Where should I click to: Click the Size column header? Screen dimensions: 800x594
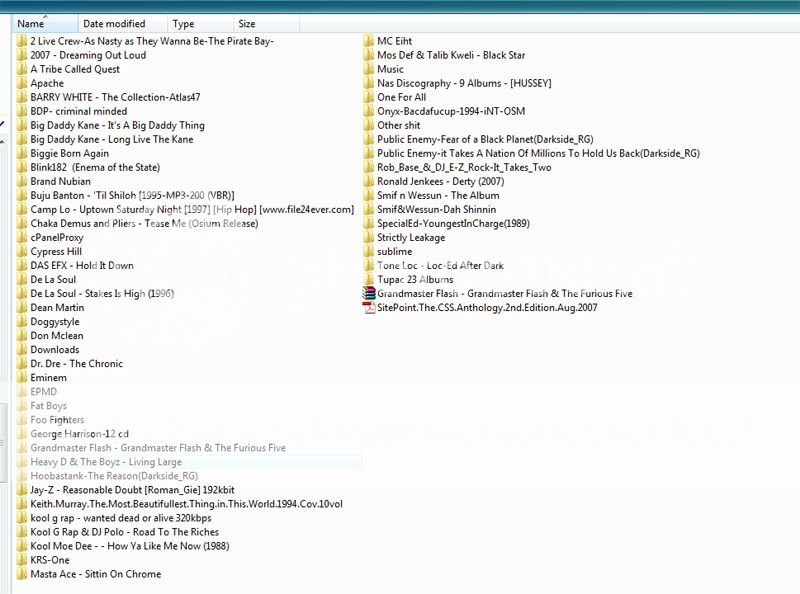click(x=266, y=23)
